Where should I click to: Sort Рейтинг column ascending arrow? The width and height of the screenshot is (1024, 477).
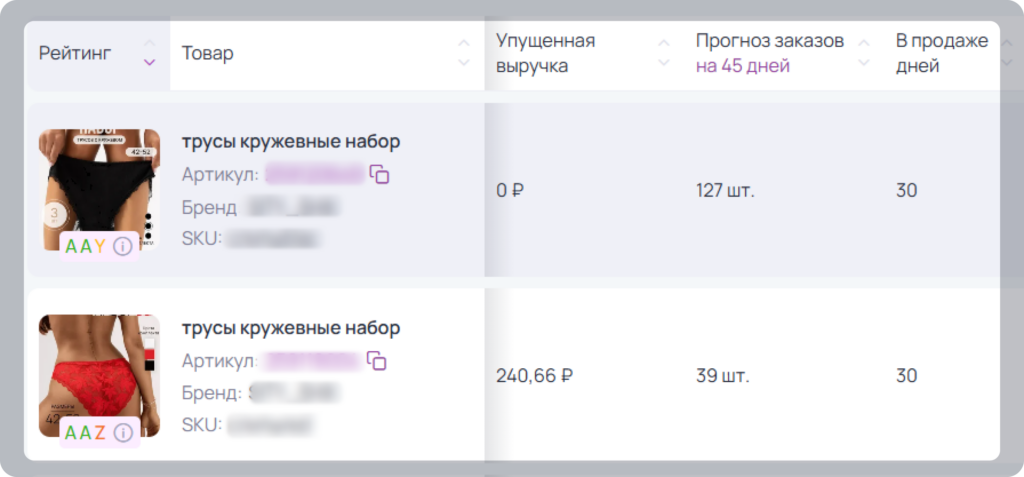pos(150,43)
